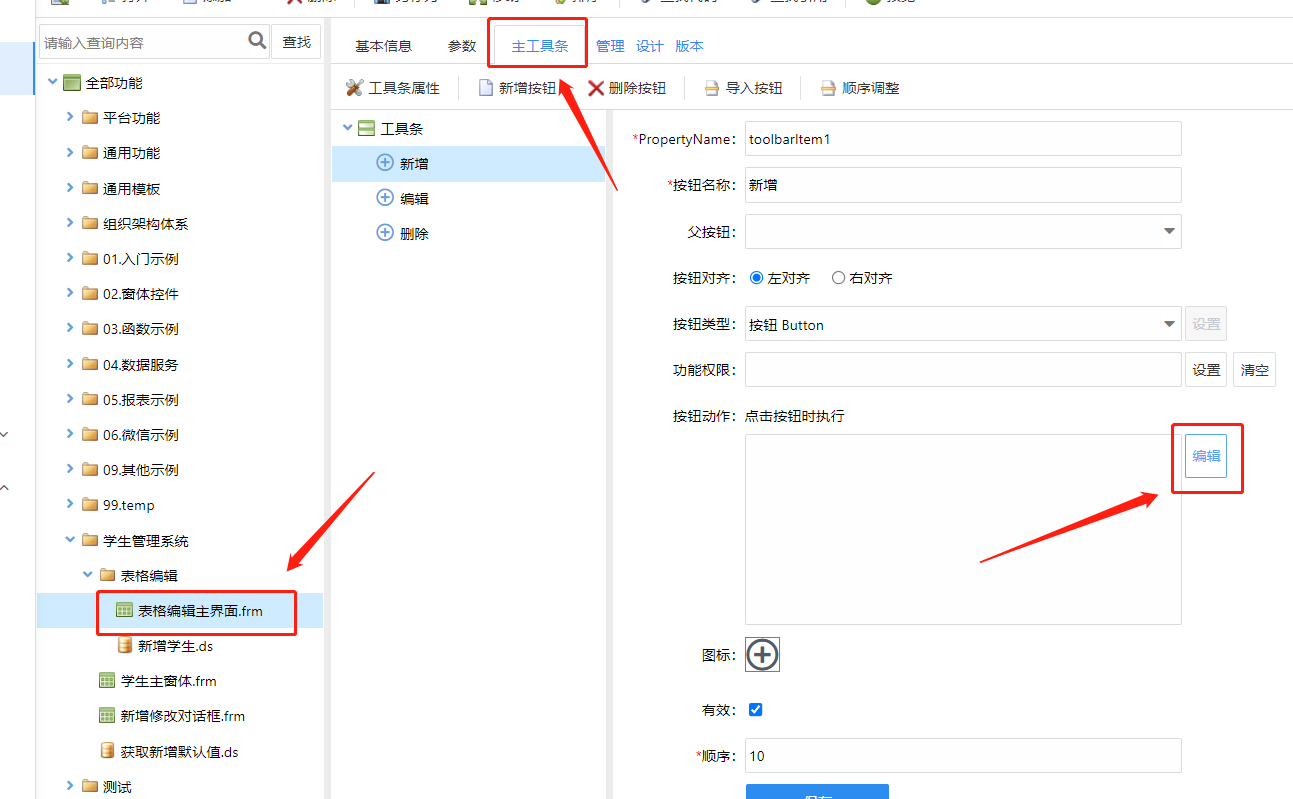This screenshot has width=1293, height=799.
Task: Click the 导入按钮 toolbar icon
Action: [712, 88]
